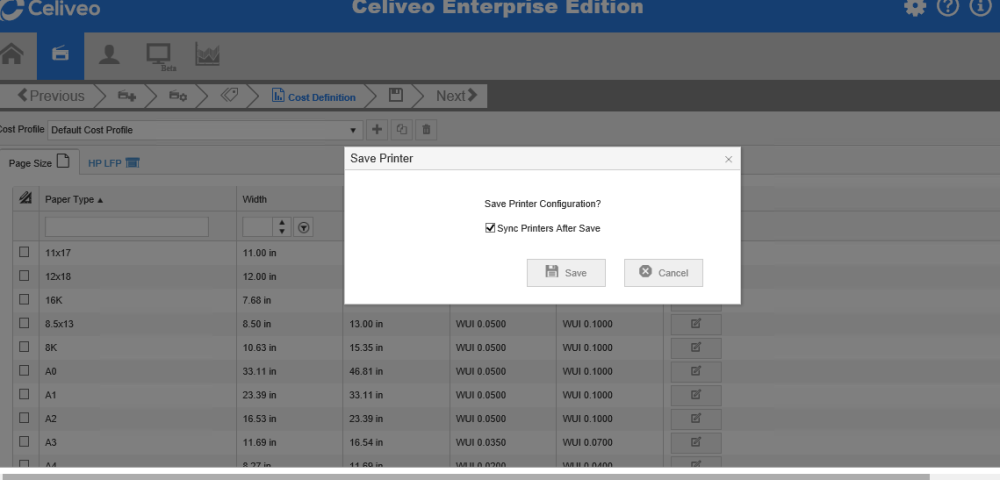Open the Width column filter icon
The width and height of the screenshot is (1000, 480).
(304, 227)
